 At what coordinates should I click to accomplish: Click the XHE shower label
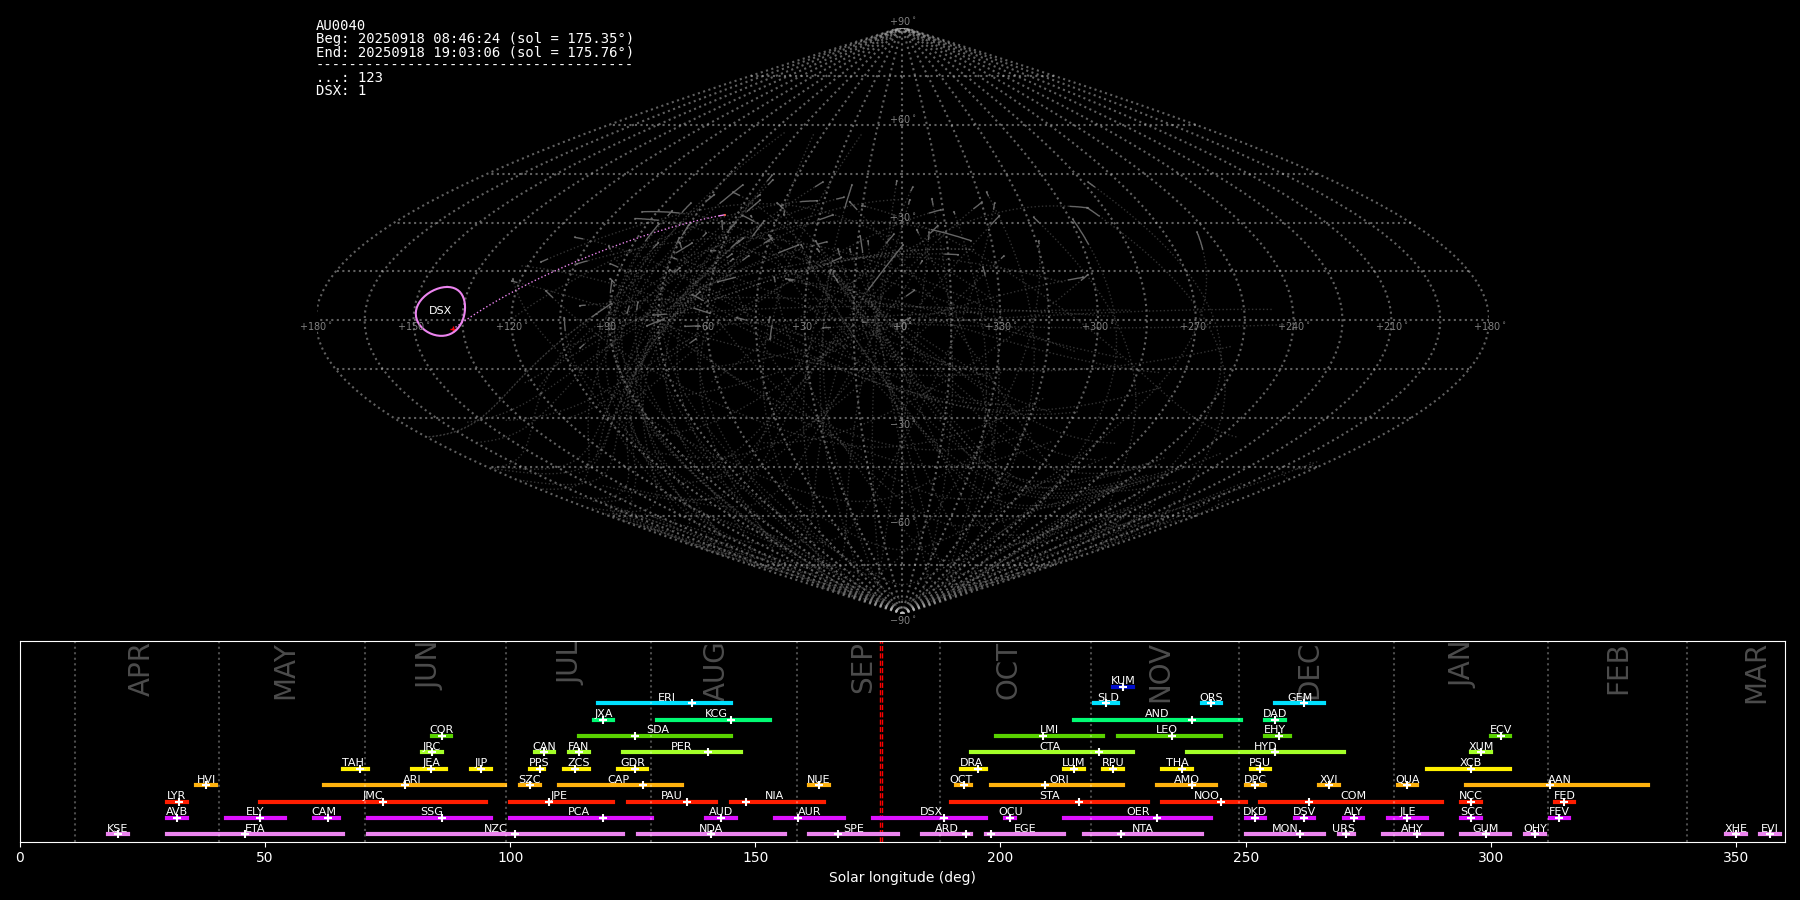pyautogui.click(x=1735, y=829)
